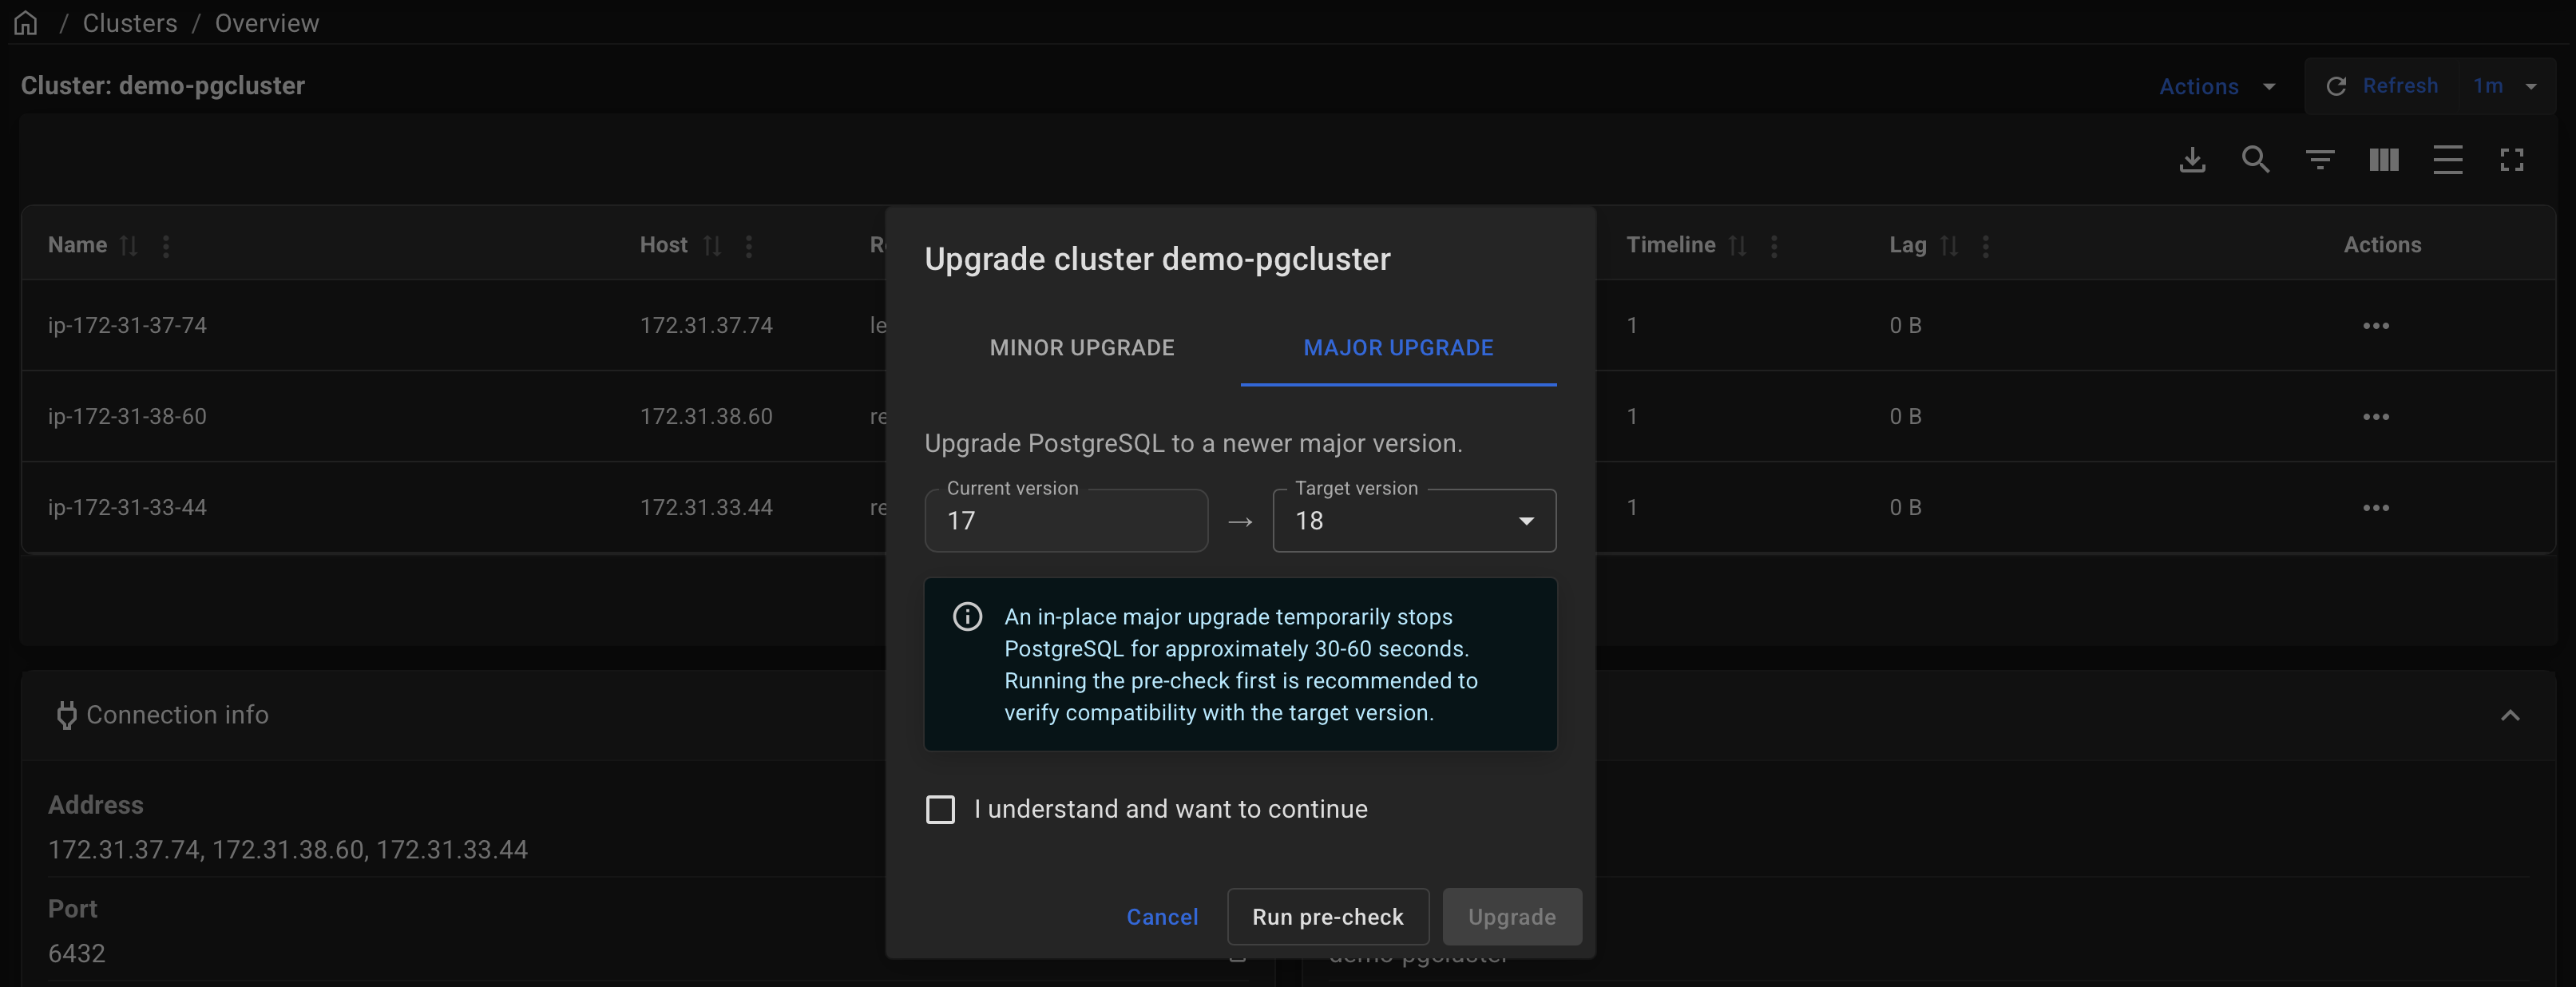The height and width of the screenshot is (987, 2576).
Task: Click the Actions column header
Action: point(2382,246)
